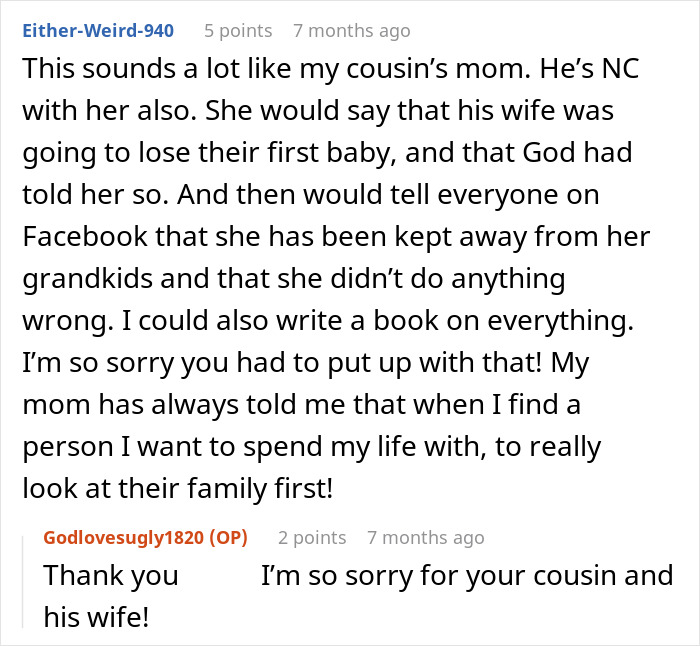
Task: Open the top comment's 7 months ago timestamp
Action: coord(351,30)
